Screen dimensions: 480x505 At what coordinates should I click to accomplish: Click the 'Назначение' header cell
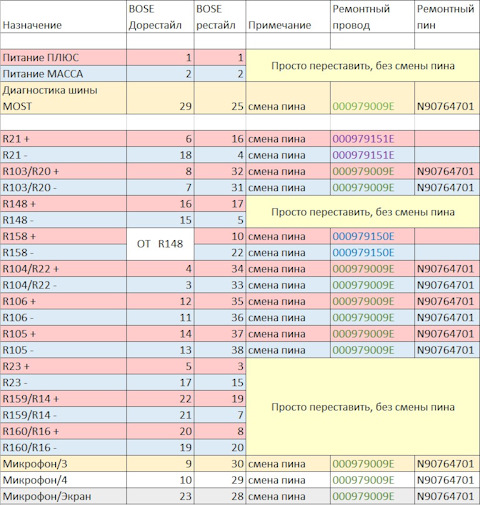coord(63,17)
